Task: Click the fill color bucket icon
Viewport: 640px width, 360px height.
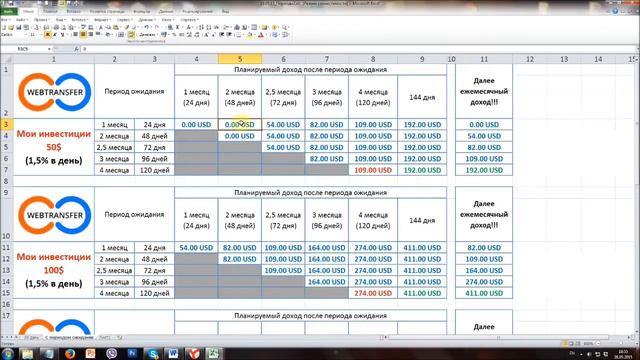Action: tap(249, 35)
